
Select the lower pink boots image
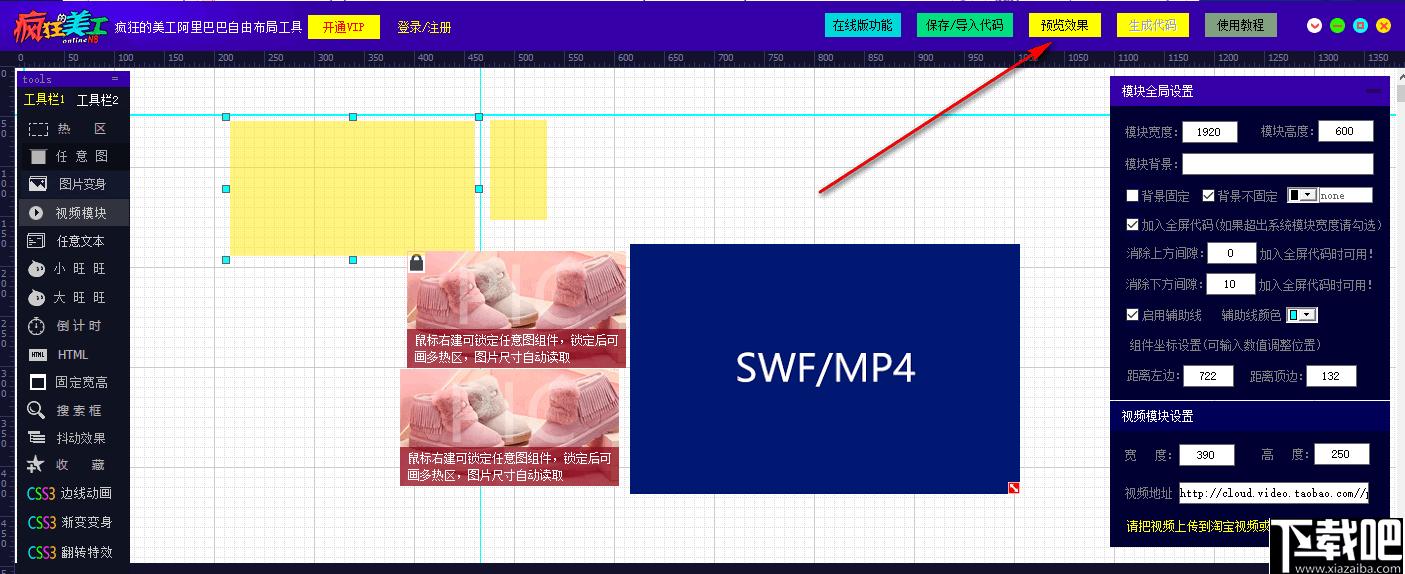510,427
